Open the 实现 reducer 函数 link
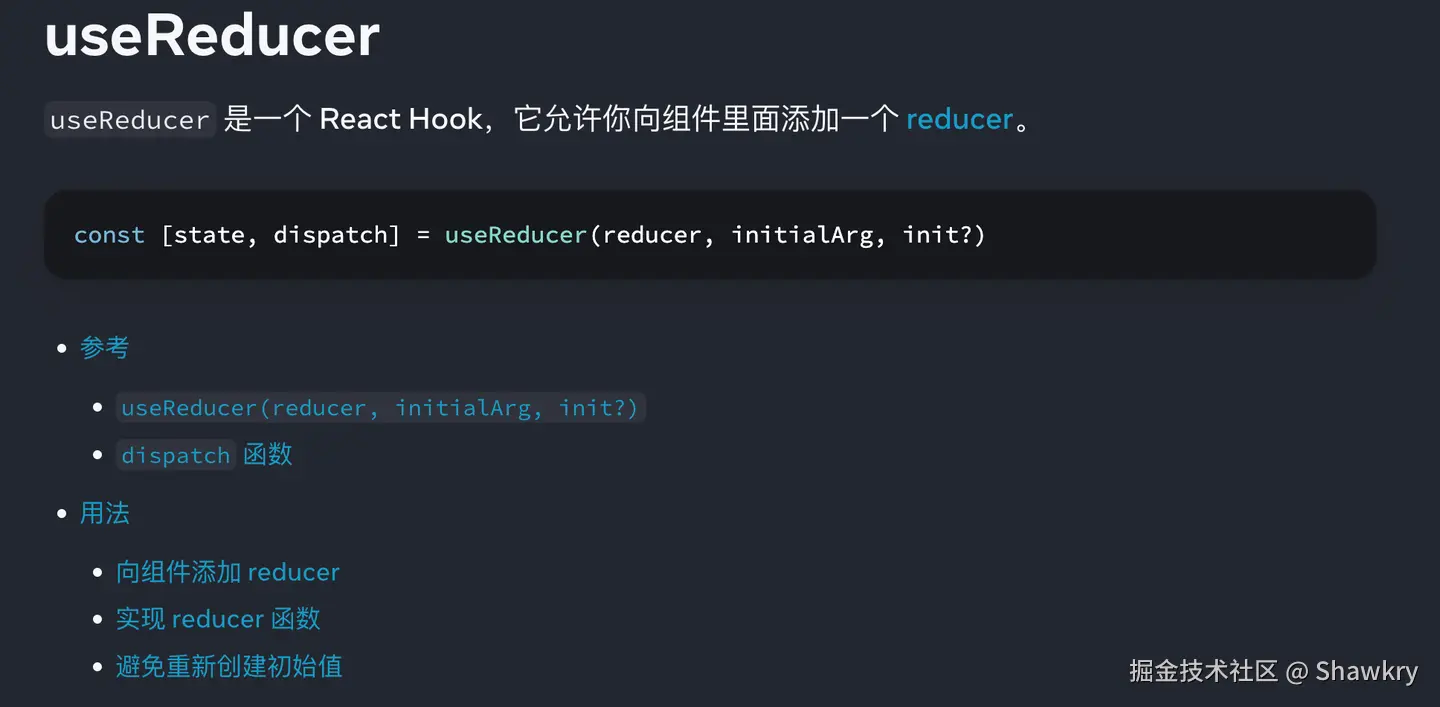The height and width of the screenshot is (707, 1440). tap(218, 619)
